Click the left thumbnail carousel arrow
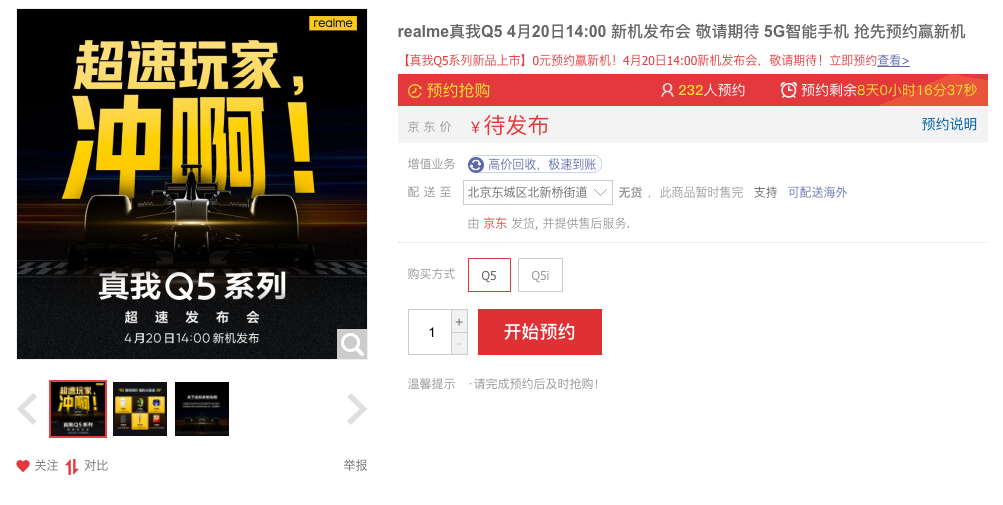The image size is (1003, 505). pos(27,409)
